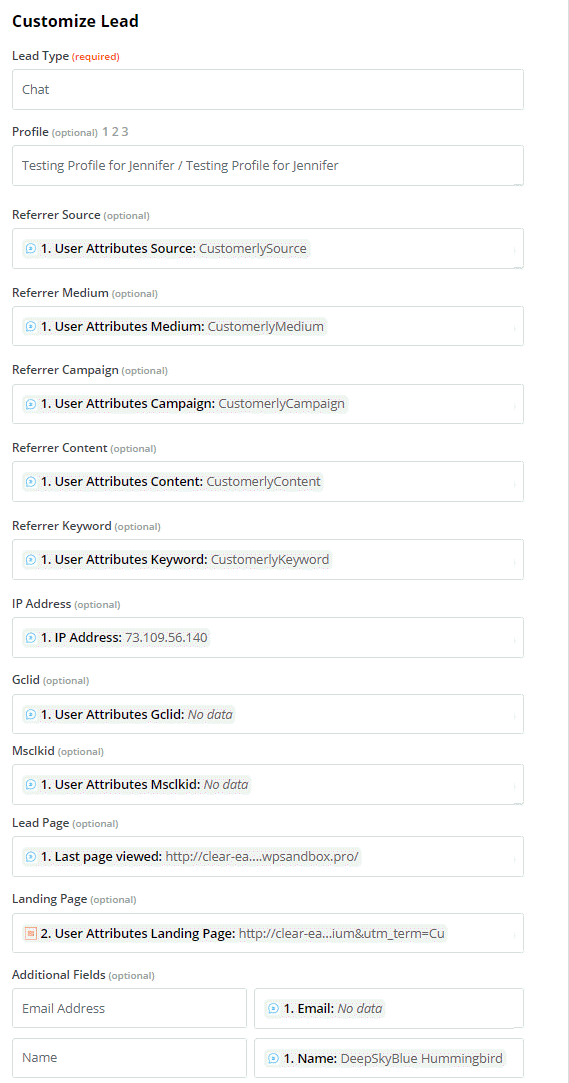Select the User Attributes Content pill
The width and height of the screenshot is (569, 1083).
pyautogui.click(x=173, y=481)
